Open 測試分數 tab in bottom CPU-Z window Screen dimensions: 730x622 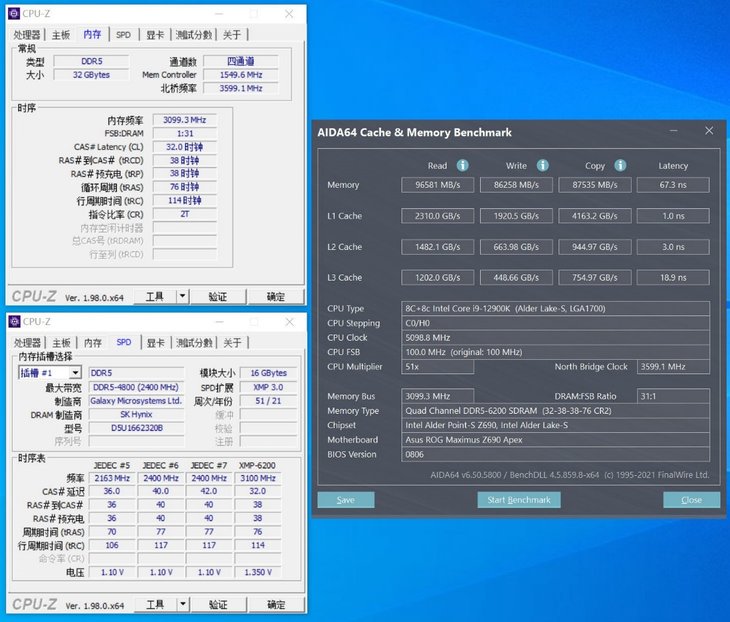point(195,343)
